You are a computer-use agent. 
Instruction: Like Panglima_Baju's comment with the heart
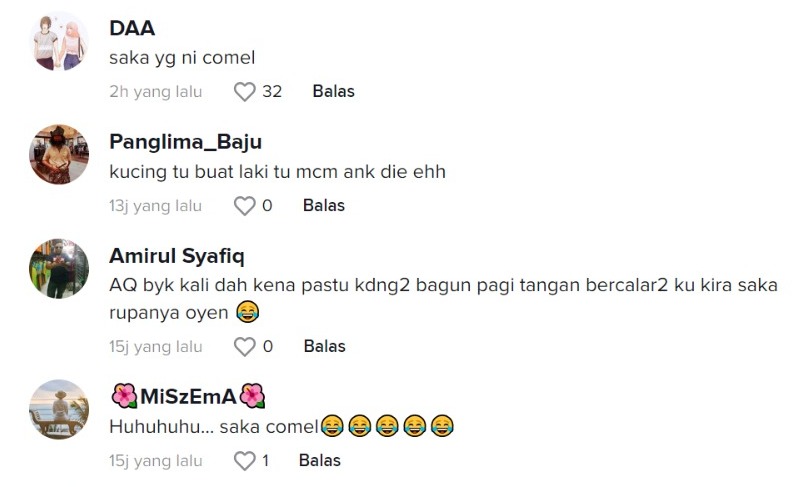coord(245,206)
